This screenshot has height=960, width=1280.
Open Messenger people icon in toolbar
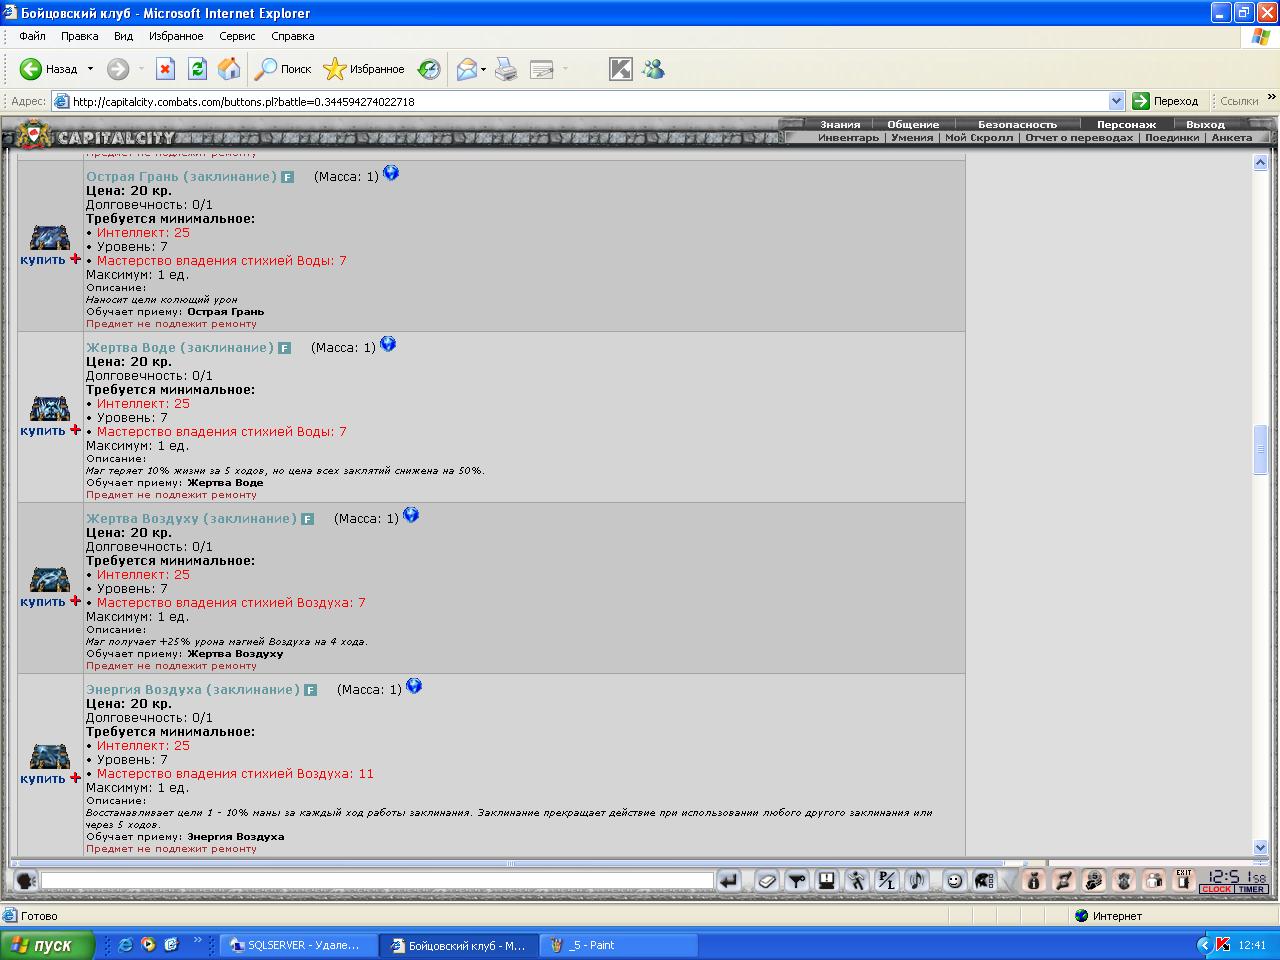654,69
